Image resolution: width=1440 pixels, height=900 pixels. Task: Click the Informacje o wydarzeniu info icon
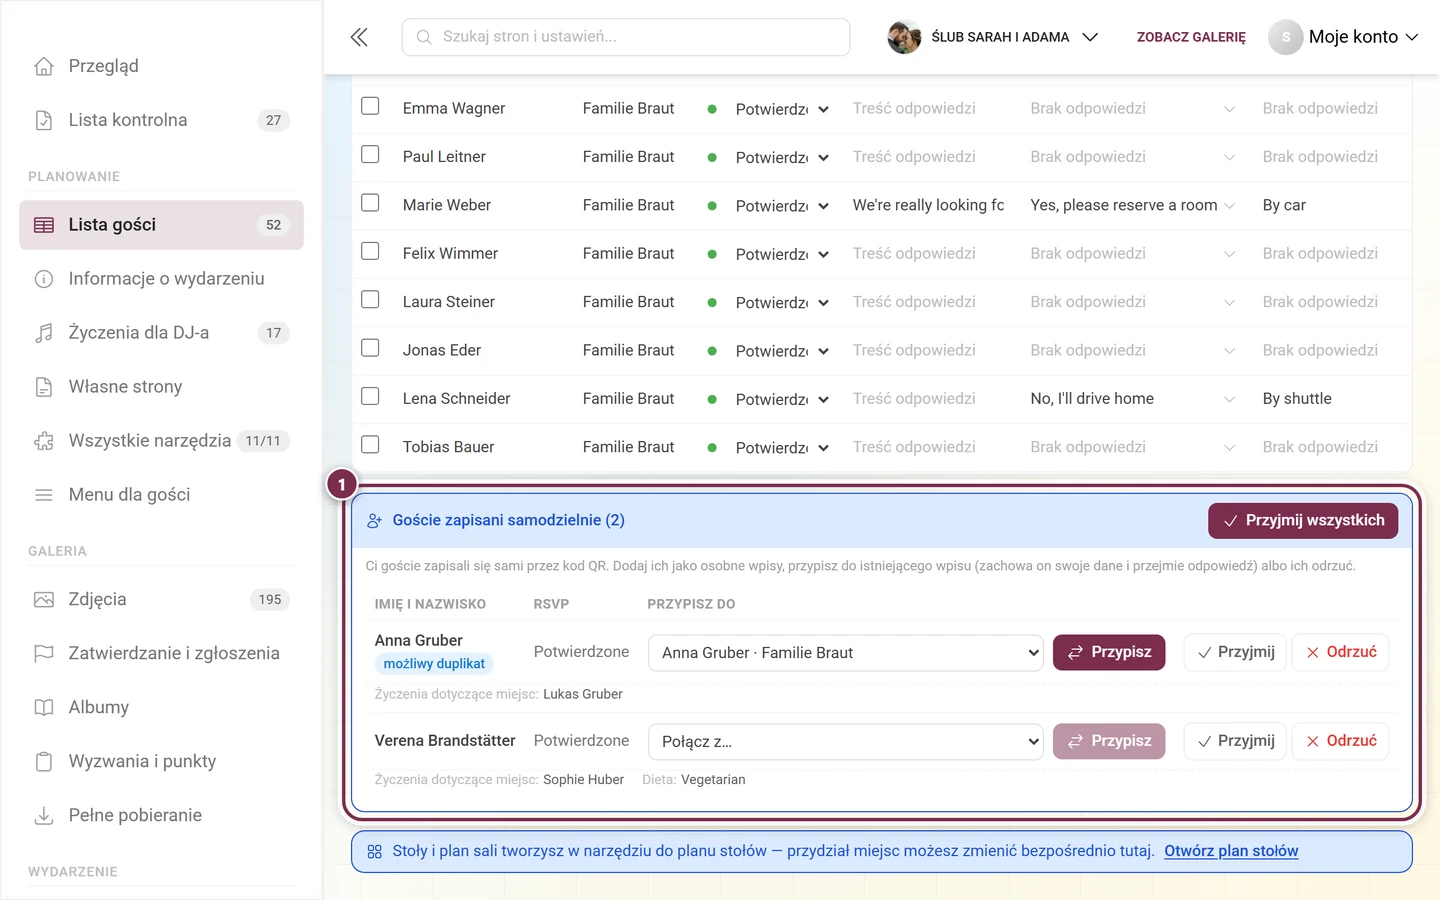point(44,279)
